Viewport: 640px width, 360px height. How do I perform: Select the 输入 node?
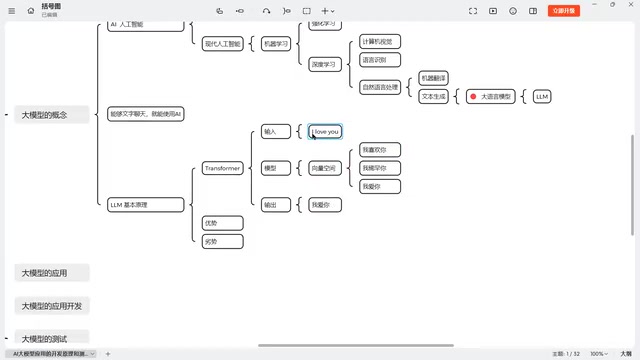click(276, 132)
